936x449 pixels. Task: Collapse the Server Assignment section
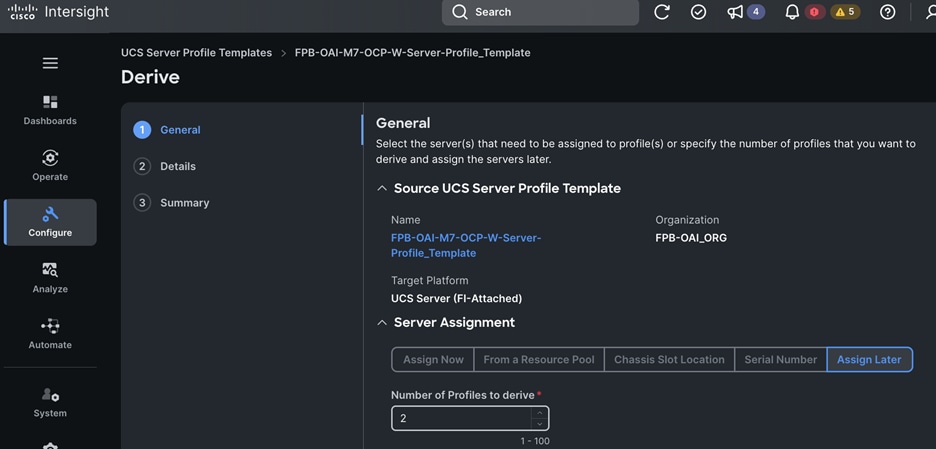coord(382,322)
